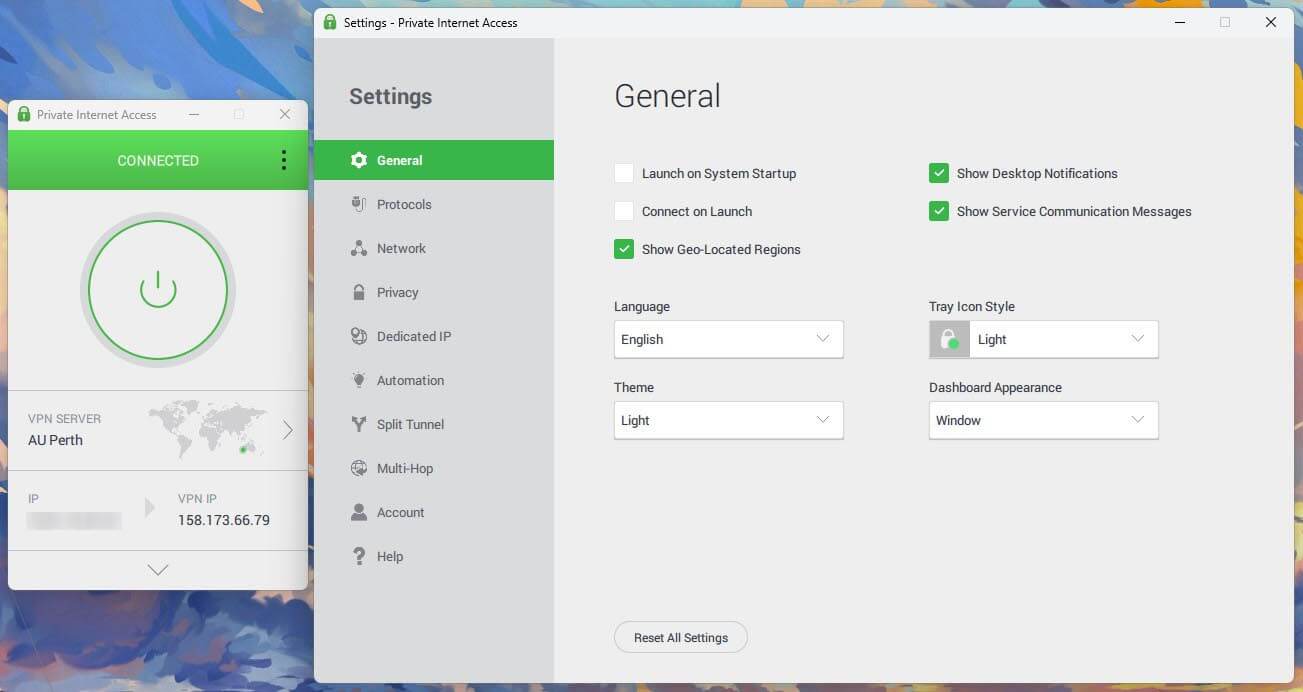Uncheck Show Desktop Notifications
1303x692 pixels.
click(x=939, y=173)
